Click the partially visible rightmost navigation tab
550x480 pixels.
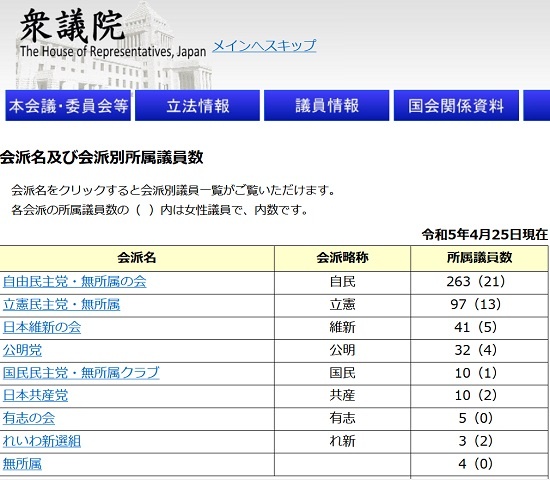[x=537, y=106]
